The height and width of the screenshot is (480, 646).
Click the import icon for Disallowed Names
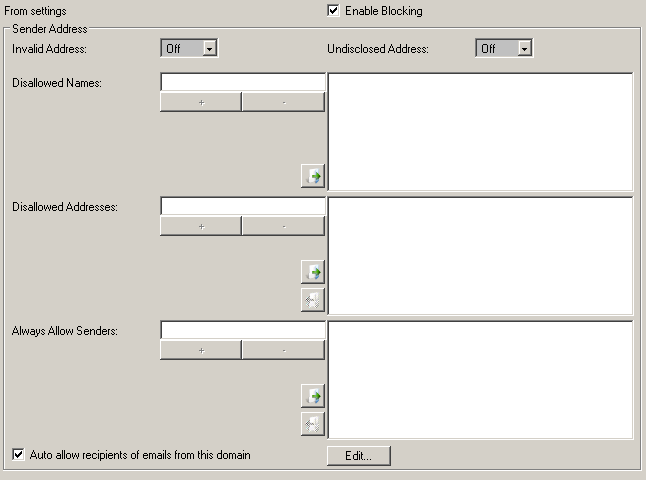point(313,176)
